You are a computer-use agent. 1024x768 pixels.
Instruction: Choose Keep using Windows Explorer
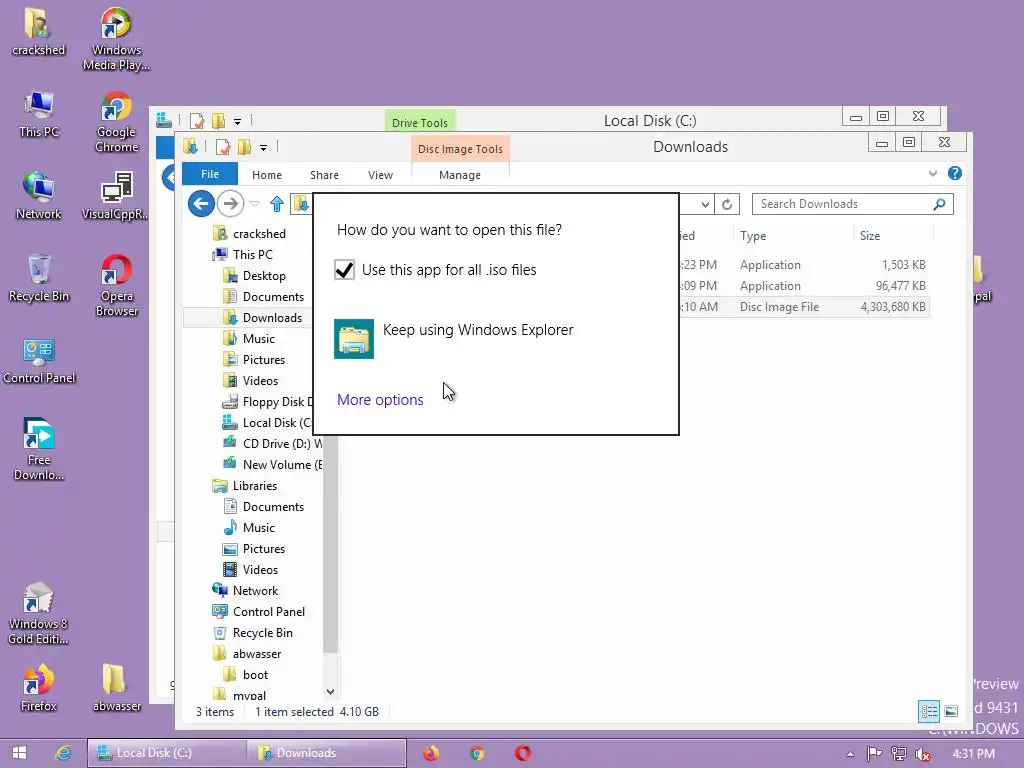point(454,338)
